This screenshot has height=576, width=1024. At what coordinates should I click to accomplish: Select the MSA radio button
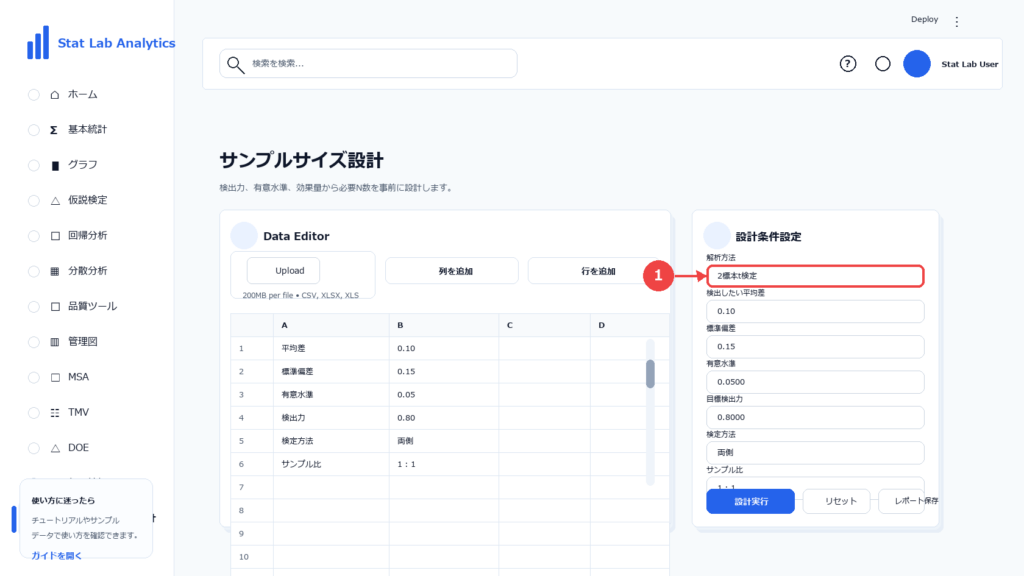click(34, 377)
